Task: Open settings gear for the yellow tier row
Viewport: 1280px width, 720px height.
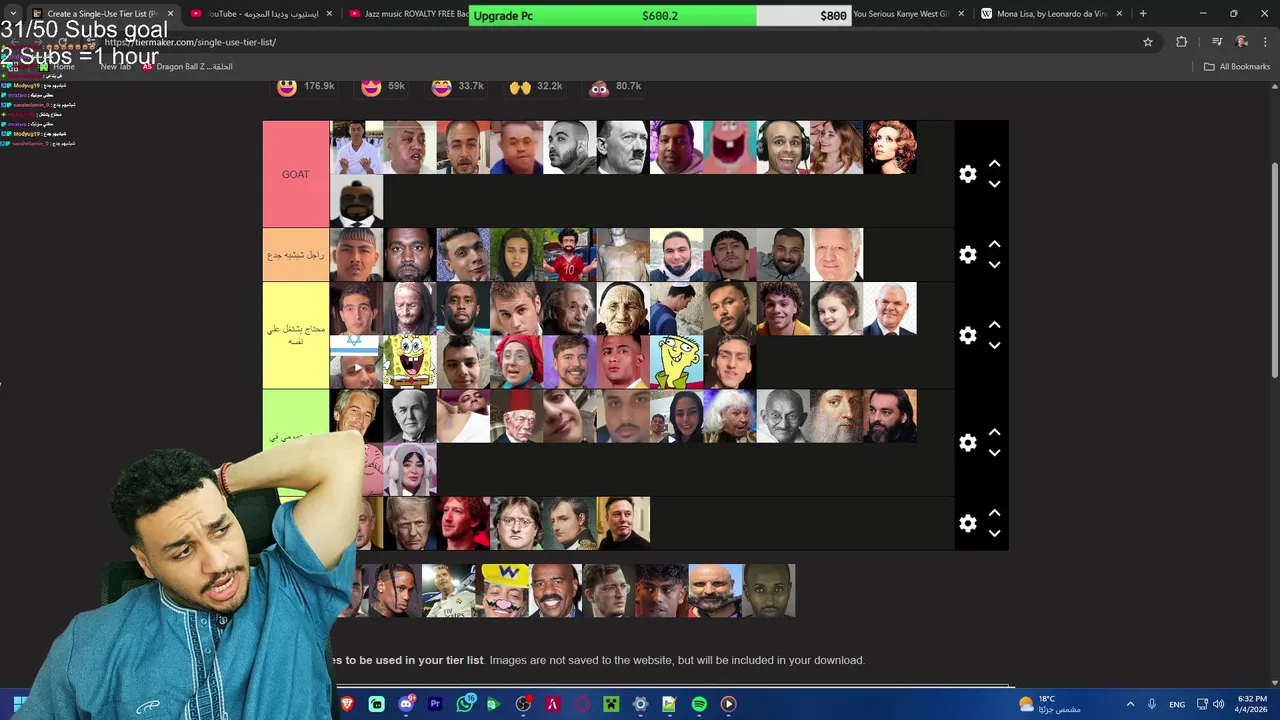Action: pyautogui.click(x=967, y=336)
